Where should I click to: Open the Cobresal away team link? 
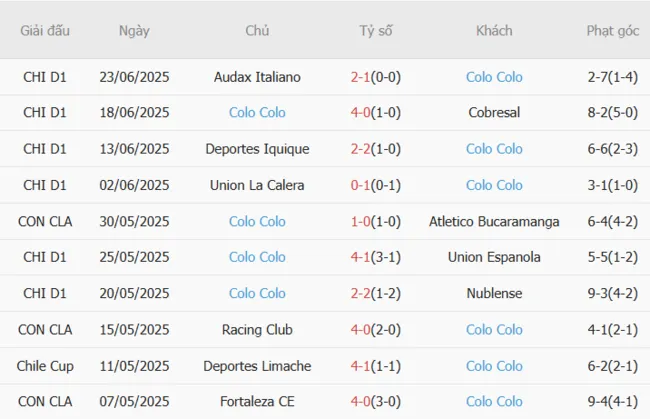coord(494,113)
